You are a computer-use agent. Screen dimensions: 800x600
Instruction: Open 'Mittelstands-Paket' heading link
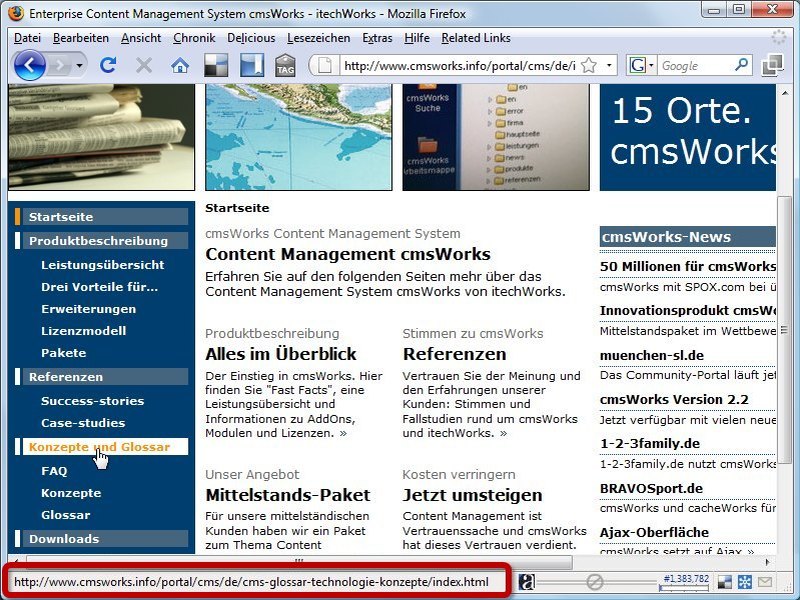point(287,495)
